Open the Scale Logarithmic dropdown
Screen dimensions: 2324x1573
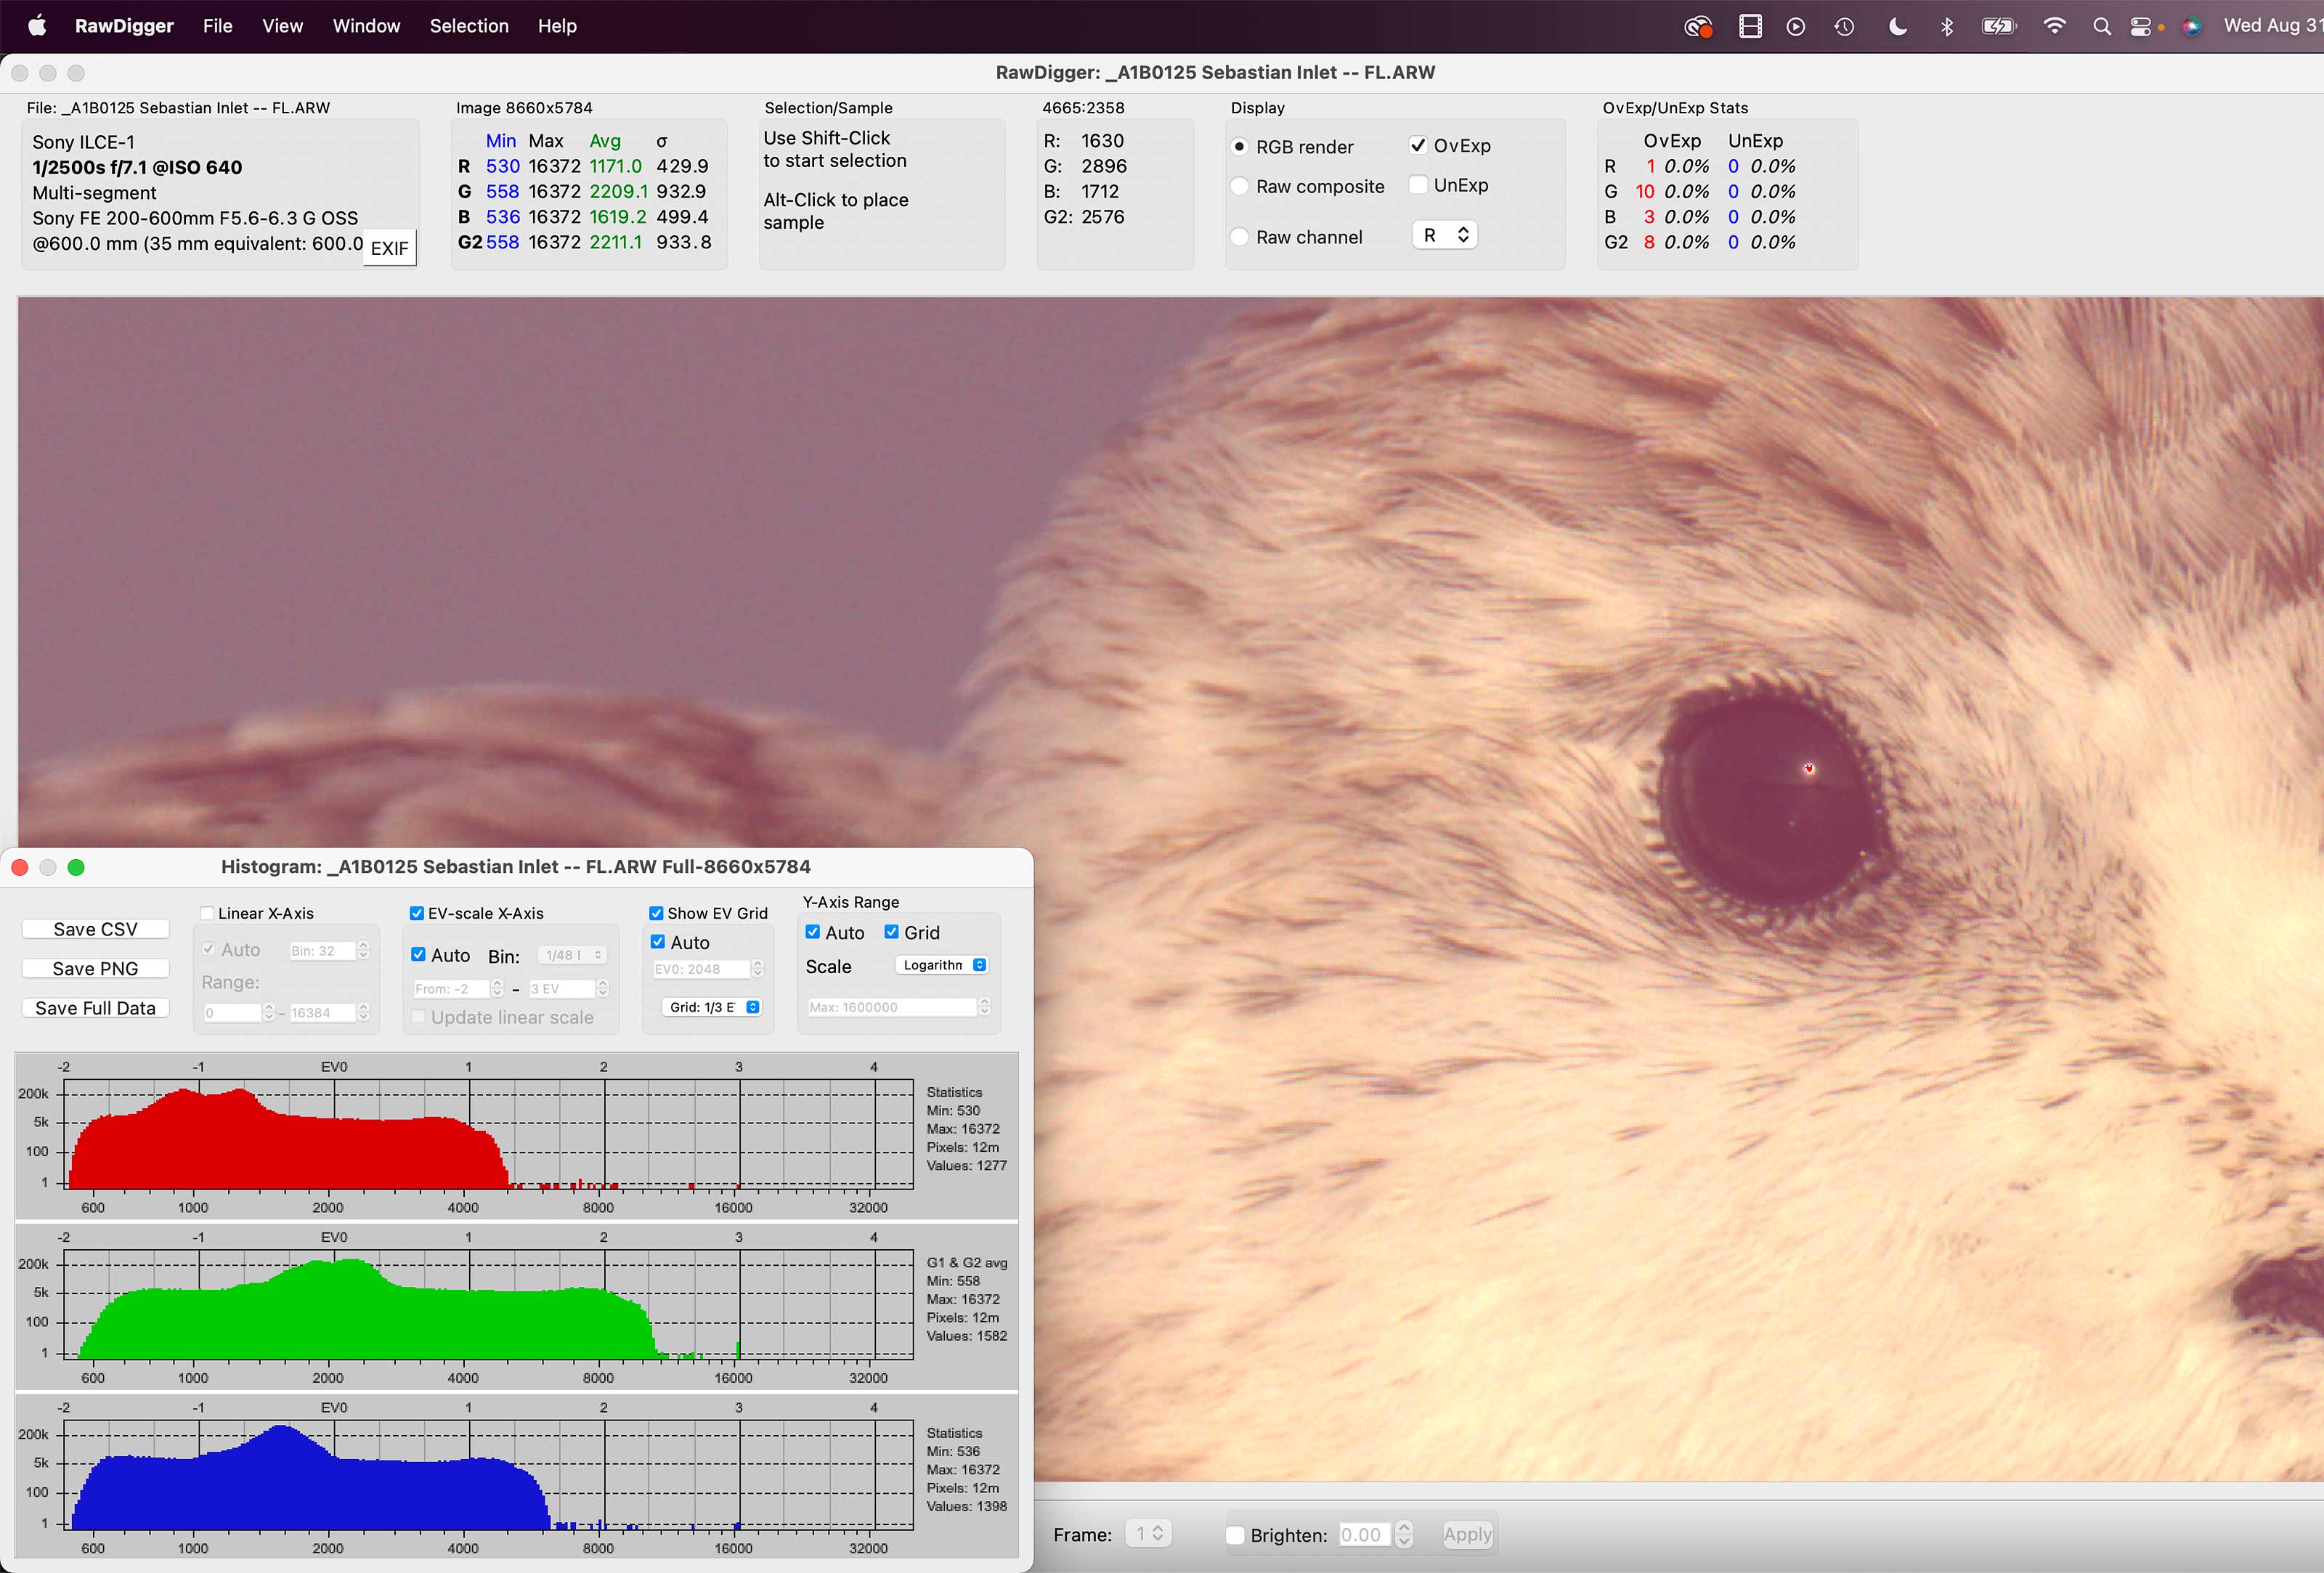pyautogui.click(x=942, y=965)
